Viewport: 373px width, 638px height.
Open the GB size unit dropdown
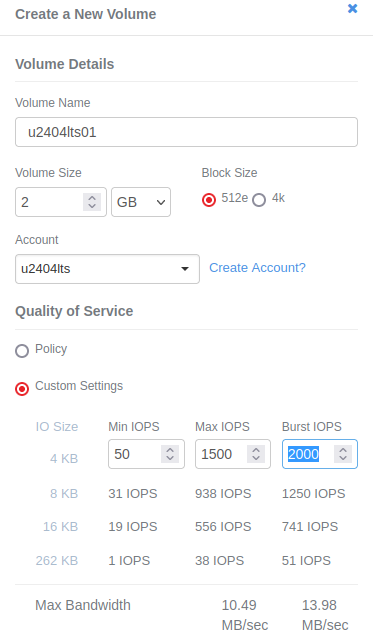pos(141,202)
